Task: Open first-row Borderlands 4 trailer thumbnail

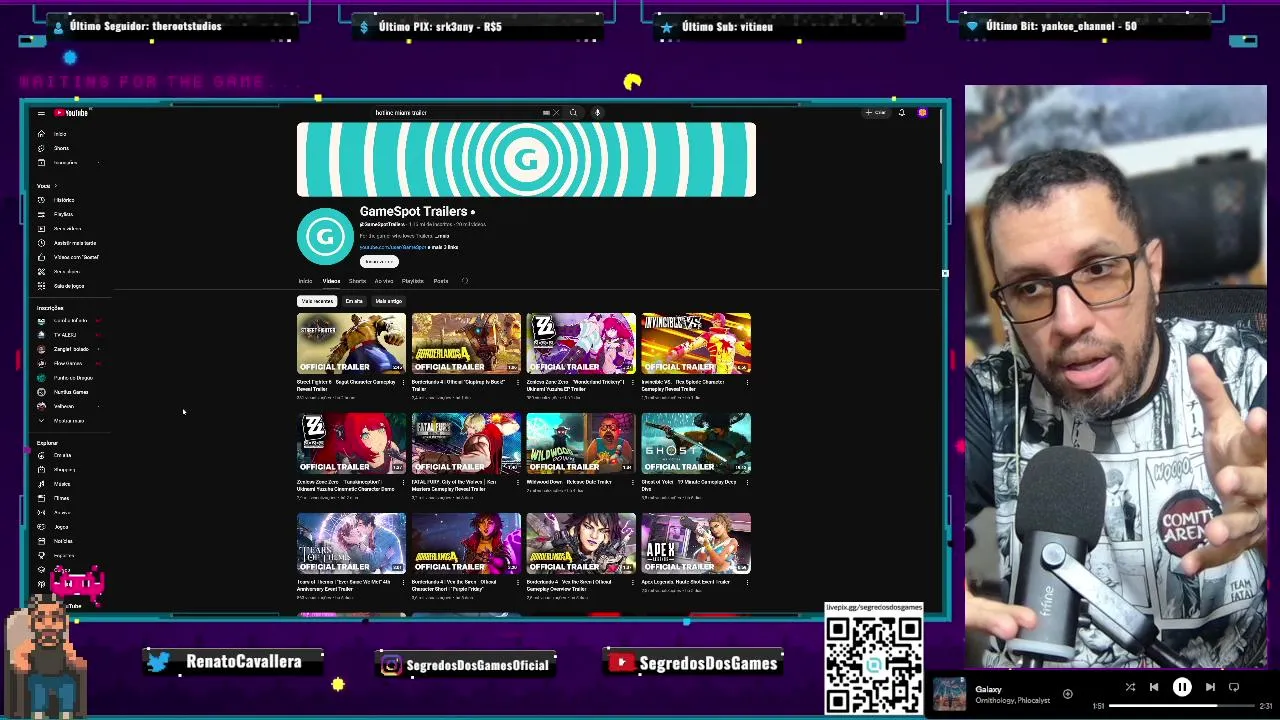Action: (x=466, y=343)
